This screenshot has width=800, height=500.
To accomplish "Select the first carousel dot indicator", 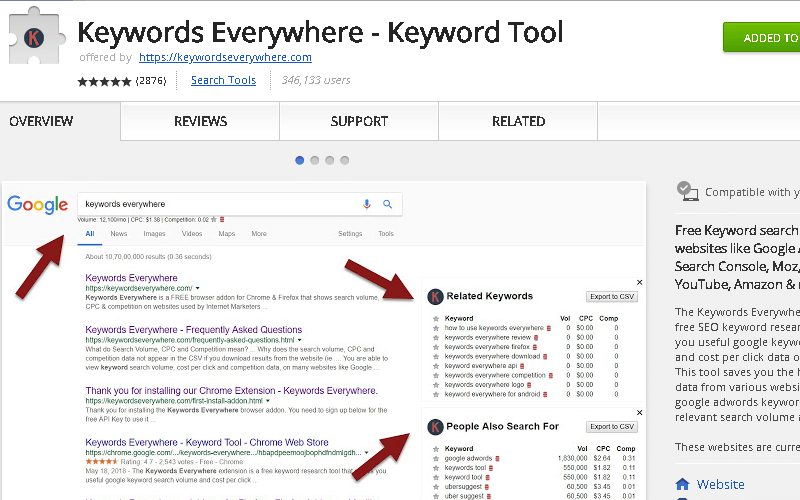I will [299, 160].
